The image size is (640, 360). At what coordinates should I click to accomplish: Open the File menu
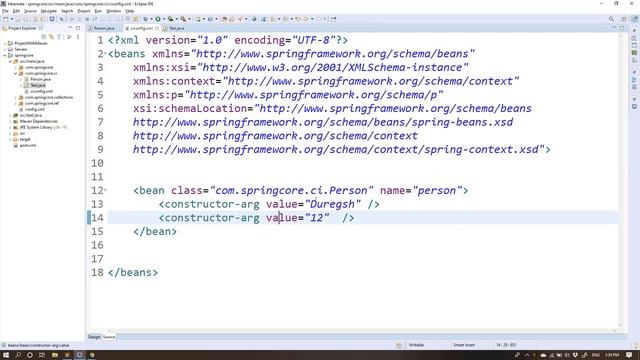point(5,11)
